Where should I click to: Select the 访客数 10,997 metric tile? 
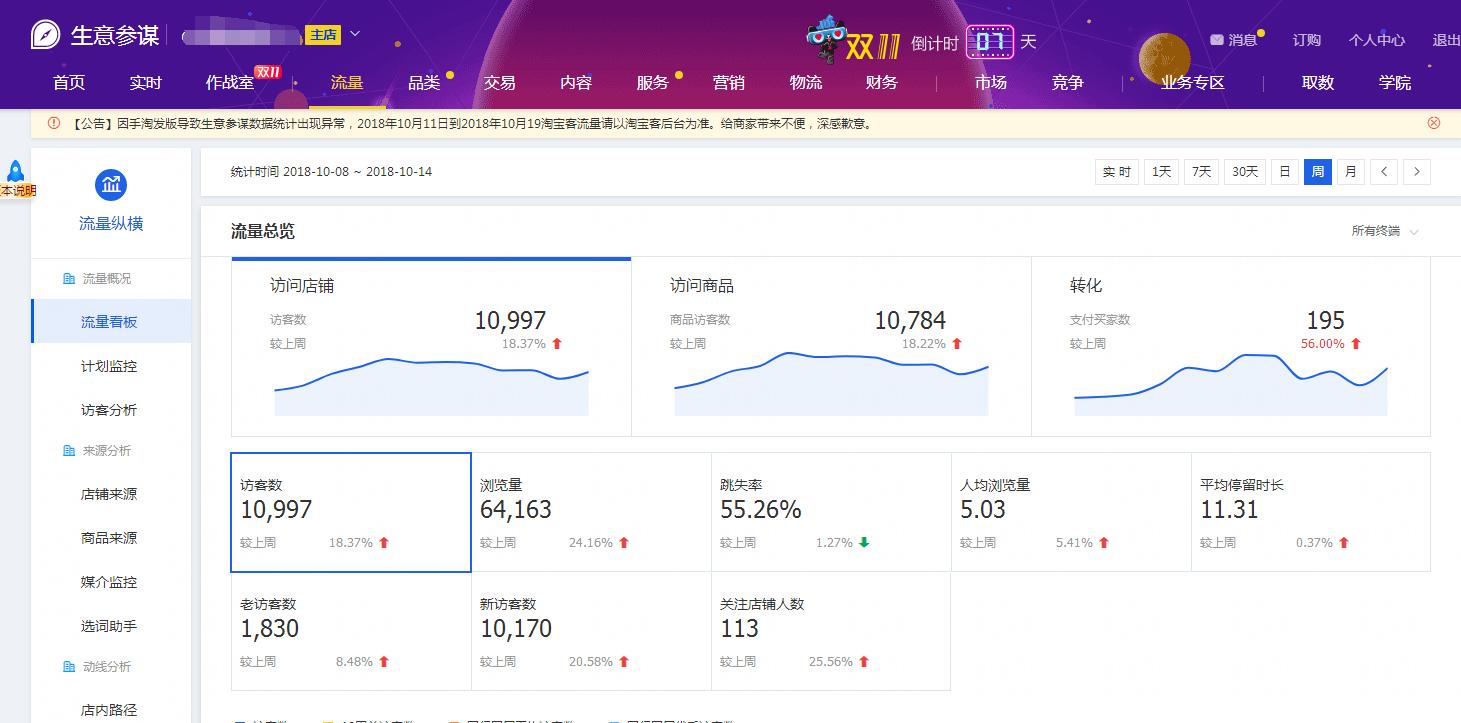(351, 512)
